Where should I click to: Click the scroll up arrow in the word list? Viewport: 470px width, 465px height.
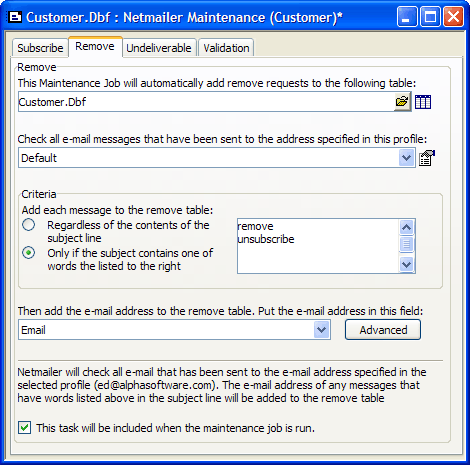click(x=406, y=228)
